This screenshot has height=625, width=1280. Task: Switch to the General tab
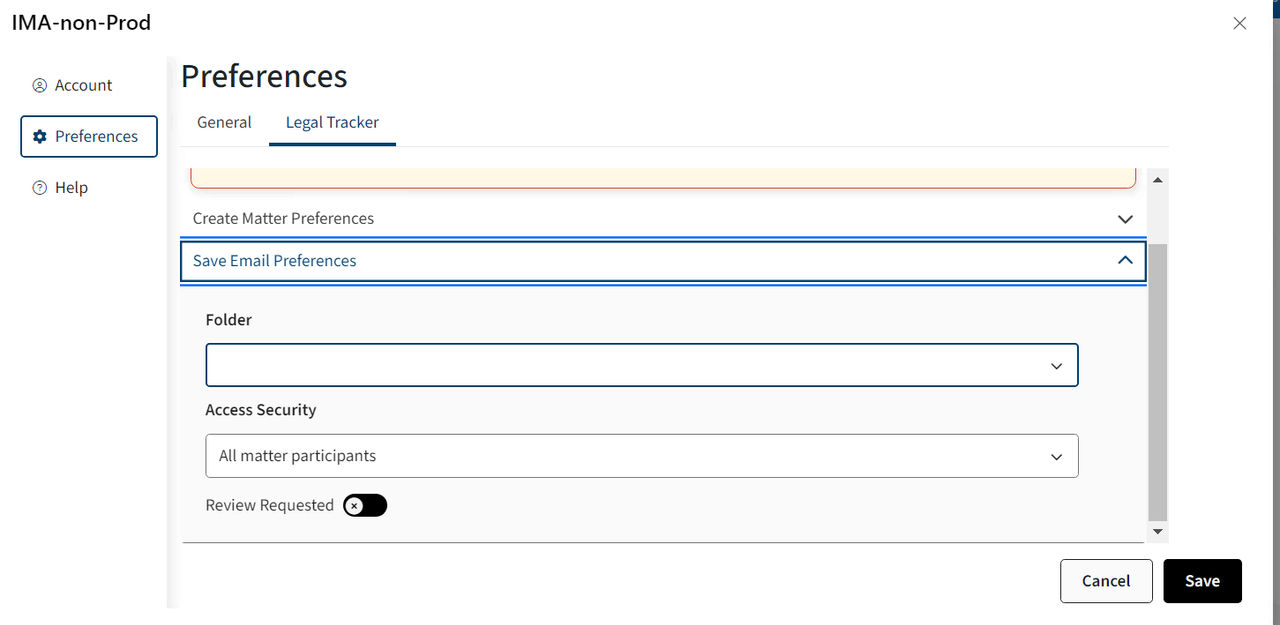pyautogui.click(x=224, y=122)
